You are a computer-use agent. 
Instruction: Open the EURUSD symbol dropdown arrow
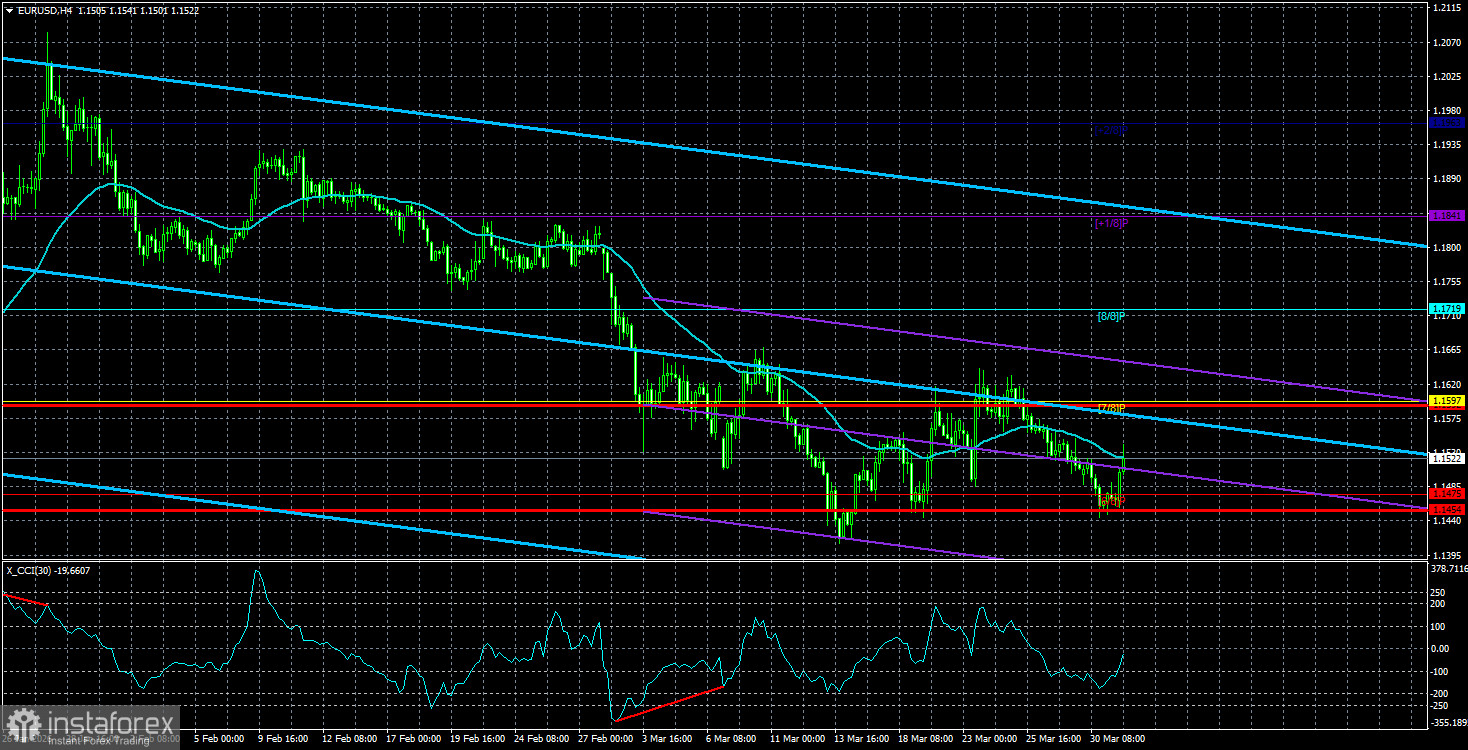[8, 8]
